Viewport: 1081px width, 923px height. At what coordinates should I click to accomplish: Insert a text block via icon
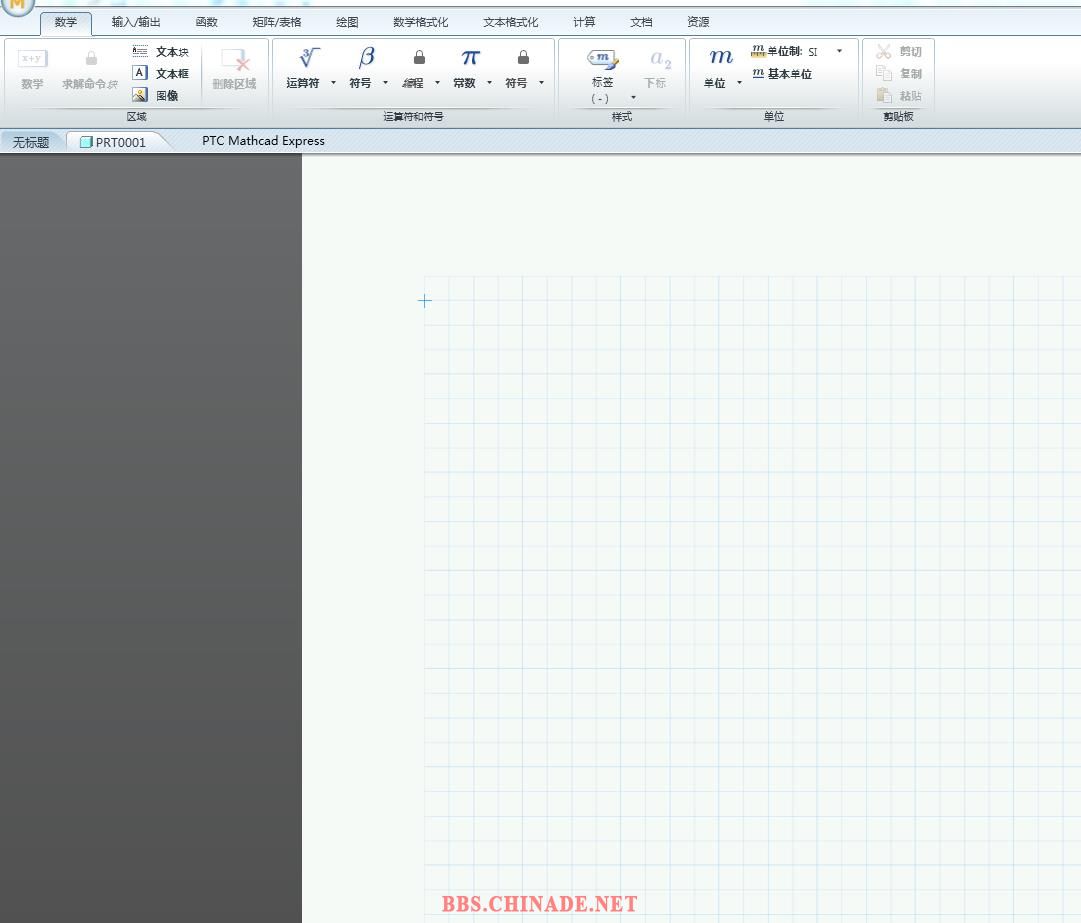(x=140, y=51)
